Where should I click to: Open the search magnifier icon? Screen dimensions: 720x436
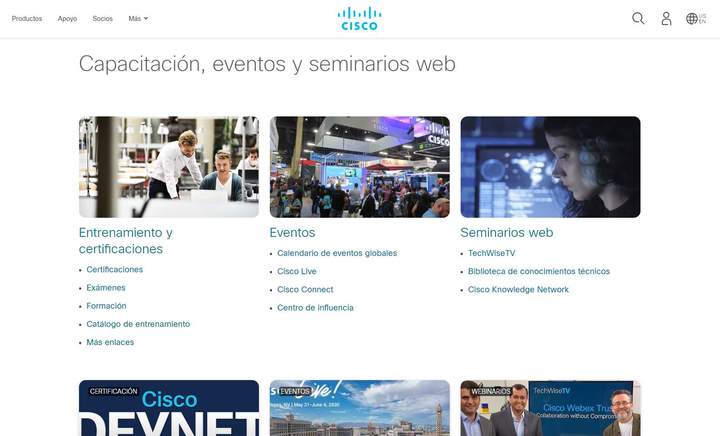(x=638, y=18)
